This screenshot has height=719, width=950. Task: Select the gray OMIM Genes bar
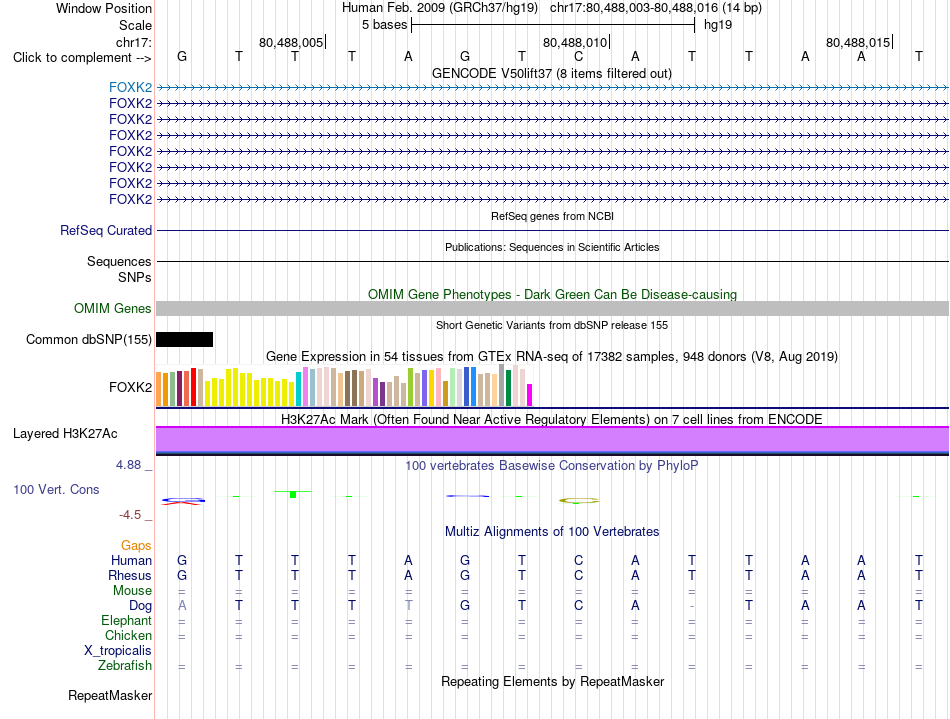tap(552, 308)
